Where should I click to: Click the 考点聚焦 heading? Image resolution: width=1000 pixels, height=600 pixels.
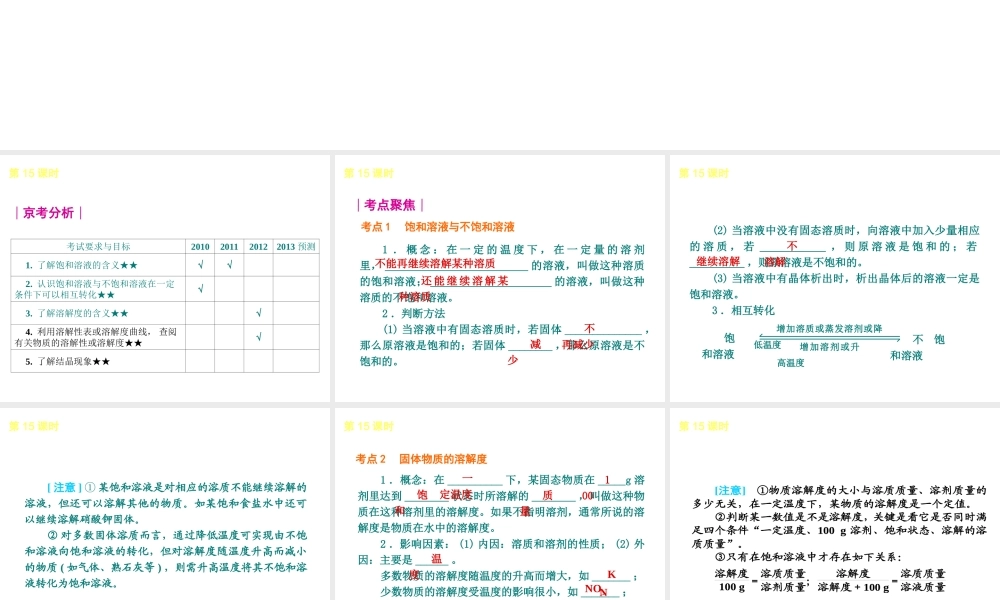(x=390, y=205)
